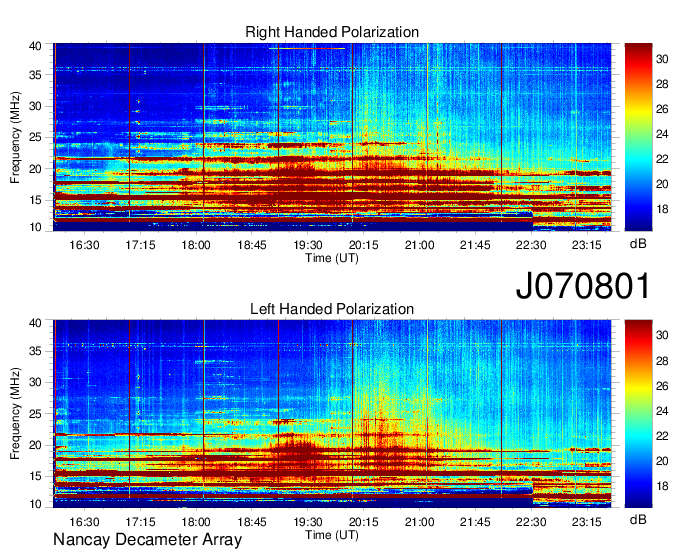Screen dimensions: 680x552
Task: Click the 17:15 tick of Left Handed plot
Action: point(140,522)
